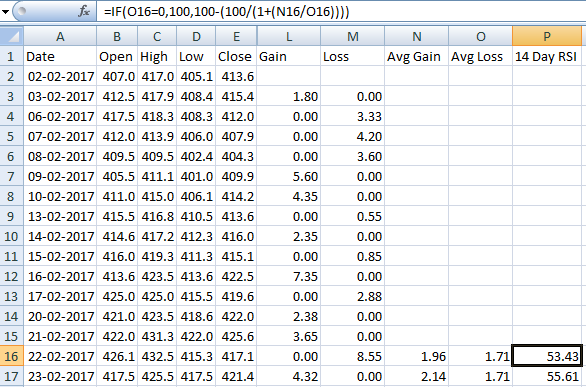Screen dimensions: 586x387
Task: Select column M header
Action: (352, 36)
